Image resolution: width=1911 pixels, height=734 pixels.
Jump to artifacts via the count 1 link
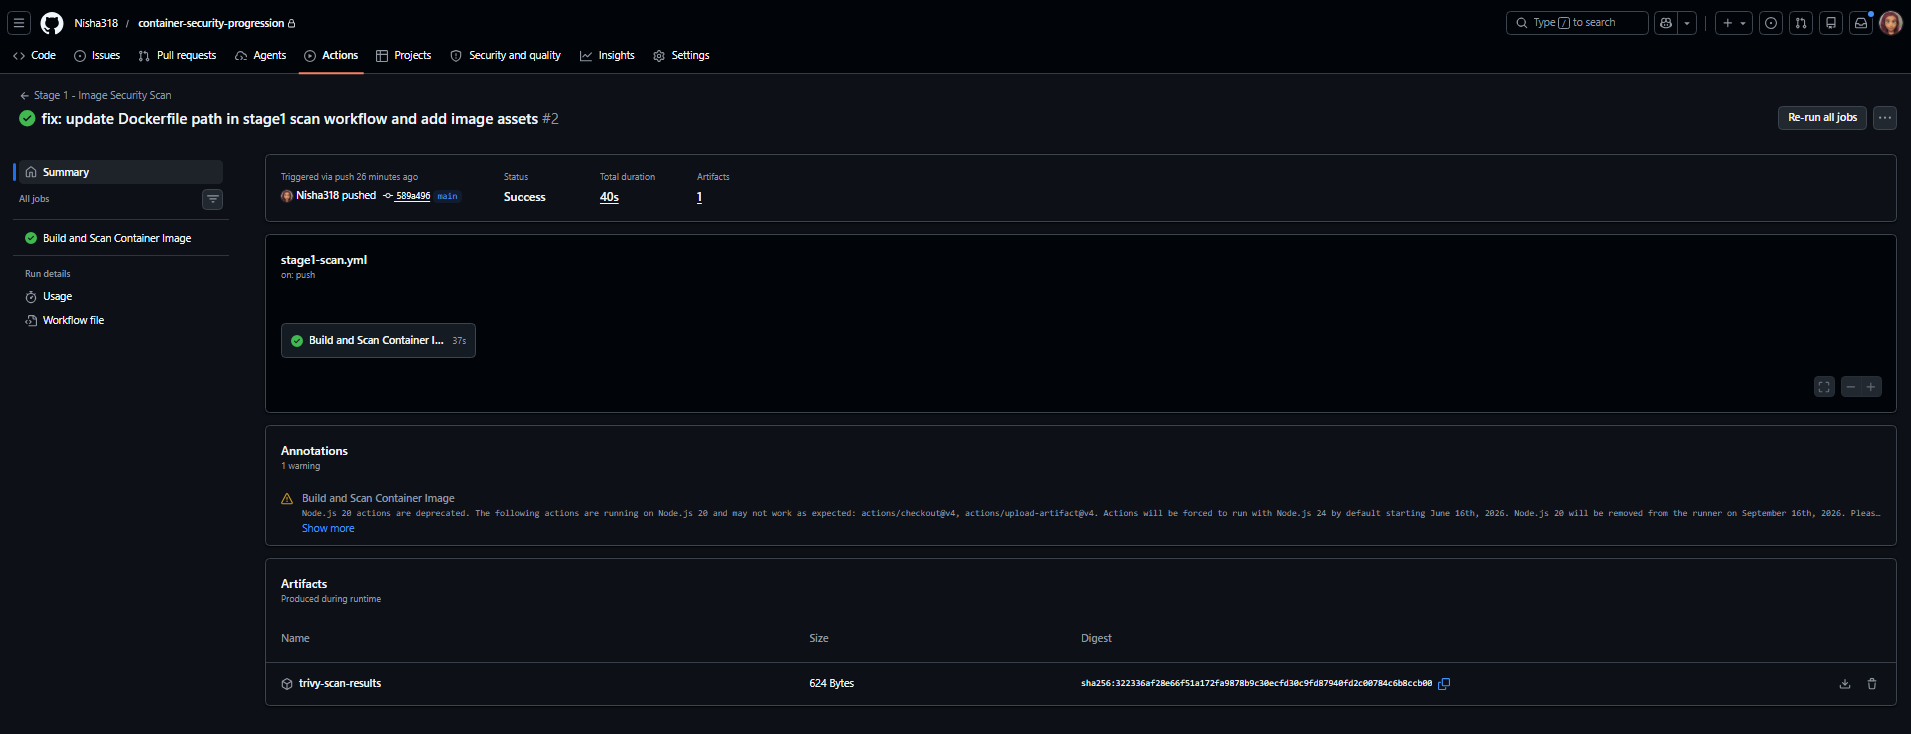pos(699,197)
